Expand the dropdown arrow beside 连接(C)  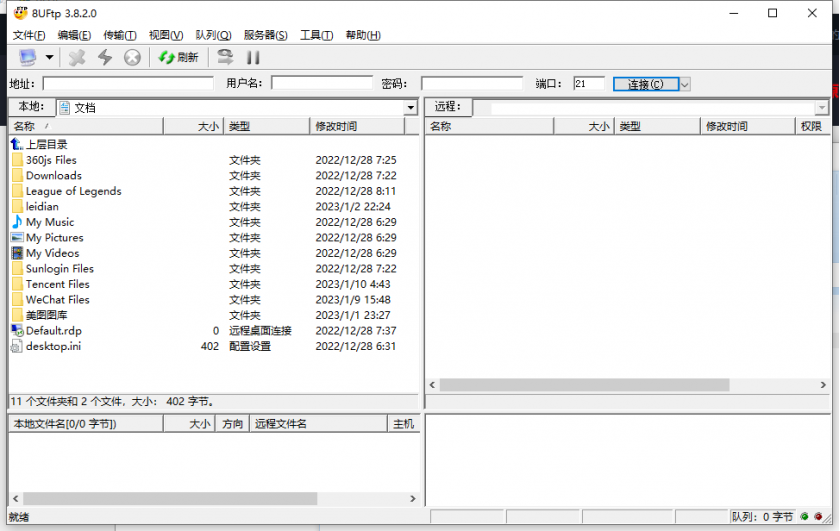click(685, 84)
